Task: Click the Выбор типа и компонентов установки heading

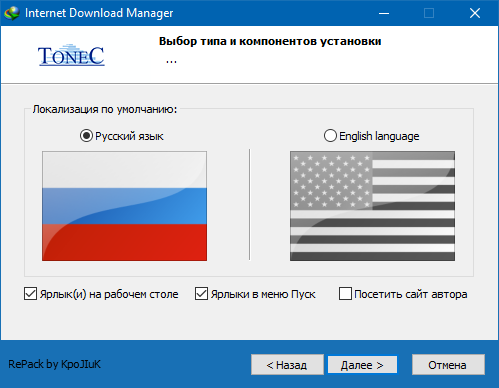Action: pyautogui.click(x=270, y=41)
